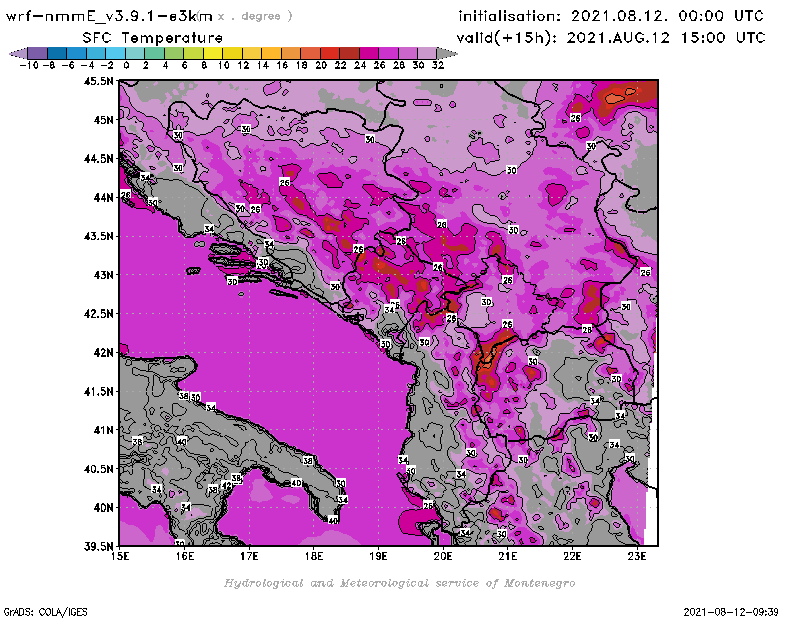
Task: Select the '44.5N' latitude label
Action: point(98,158)
